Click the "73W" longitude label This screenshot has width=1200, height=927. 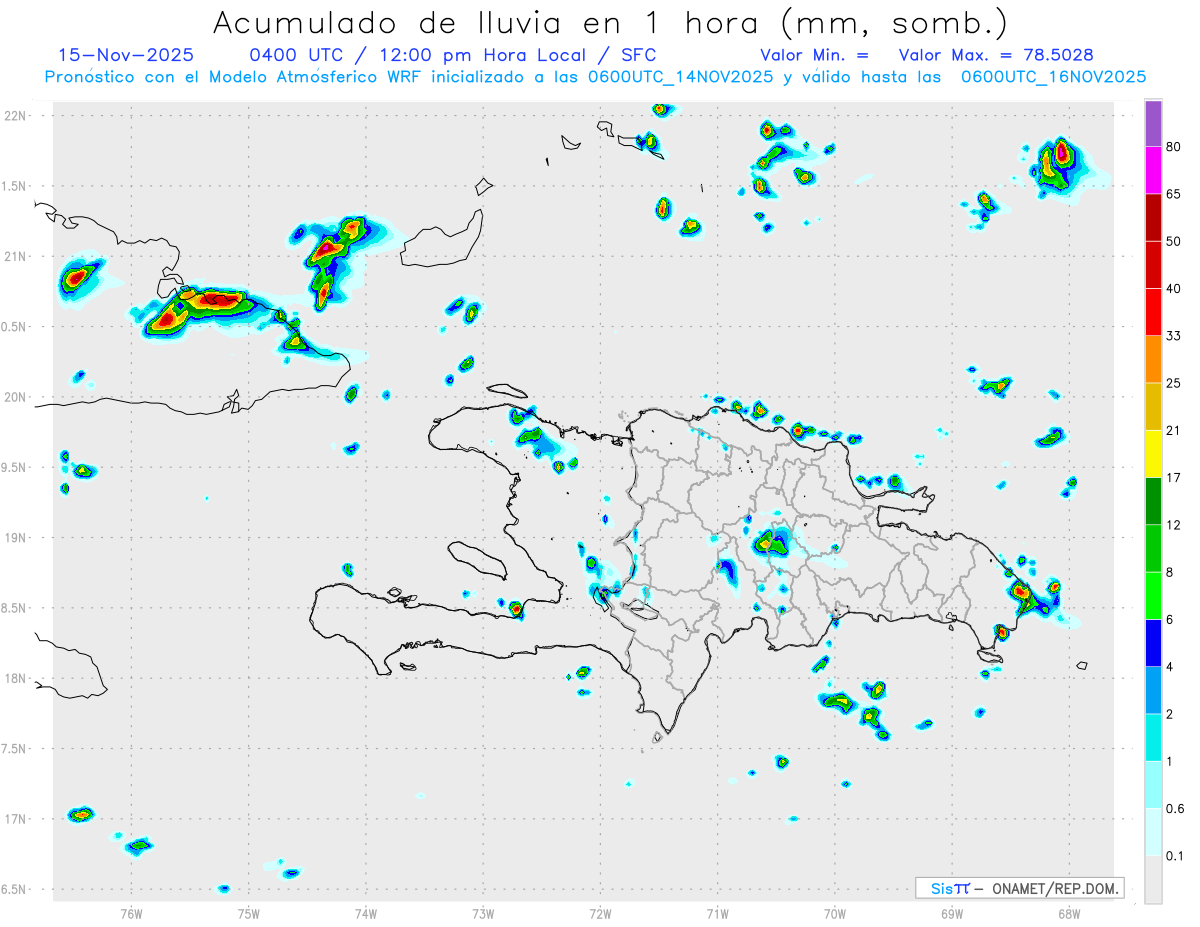483,912
